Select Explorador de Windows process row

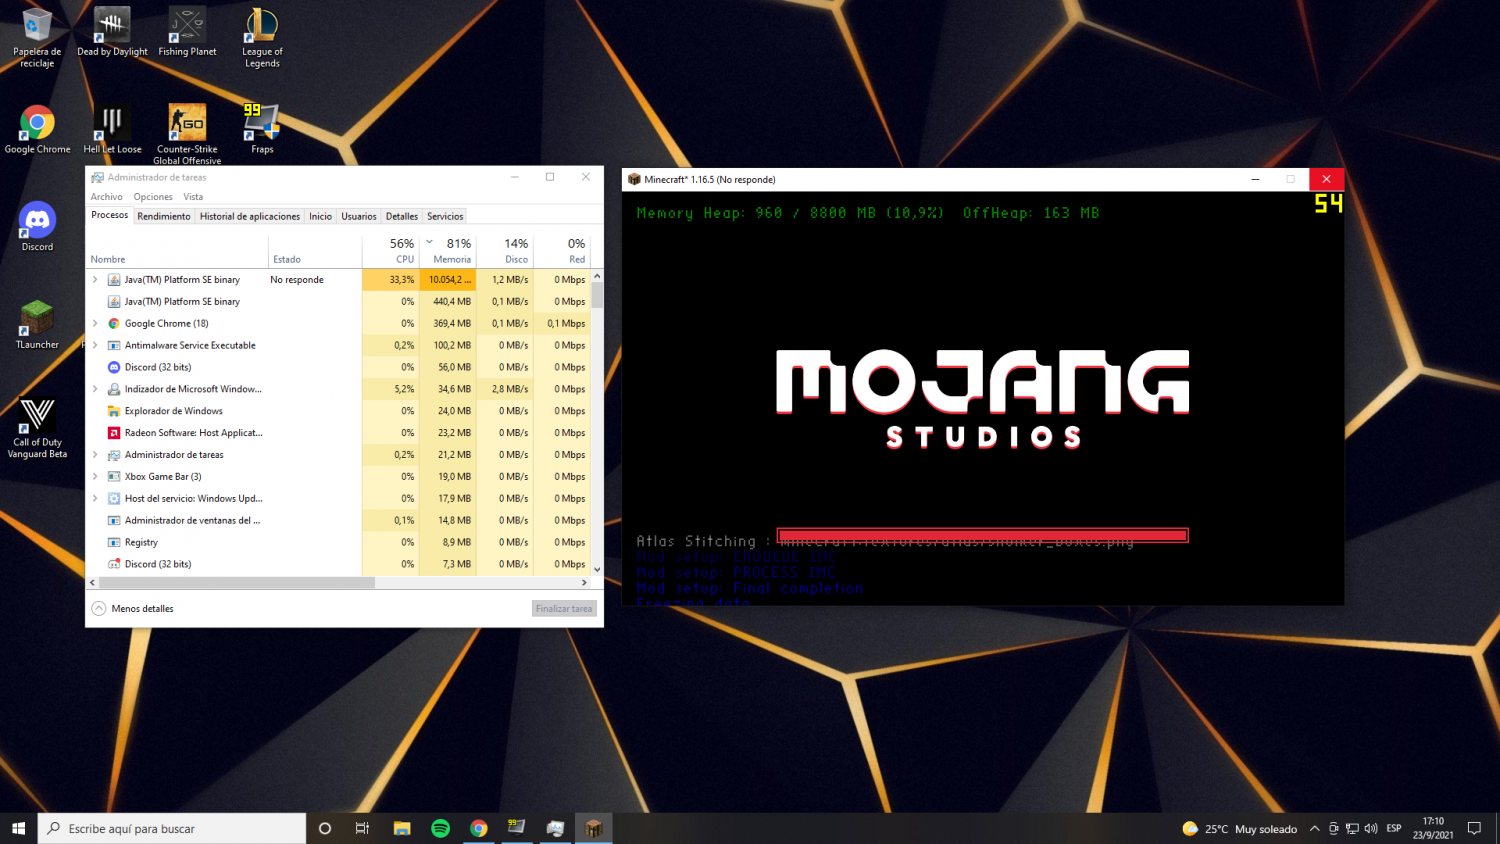[x=339, y=411]
